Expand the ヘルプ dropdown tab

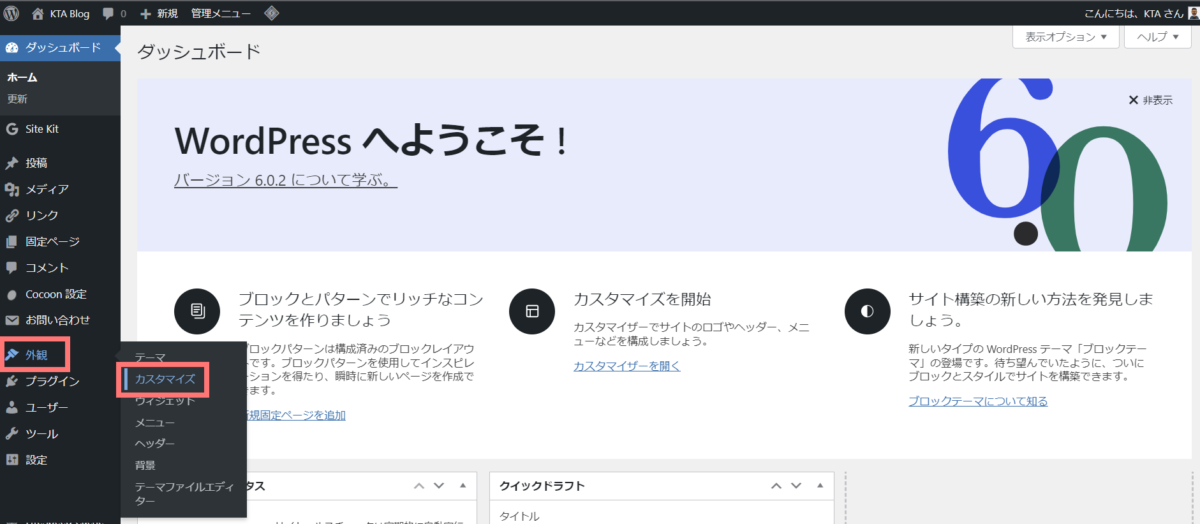pos(1158,37)
